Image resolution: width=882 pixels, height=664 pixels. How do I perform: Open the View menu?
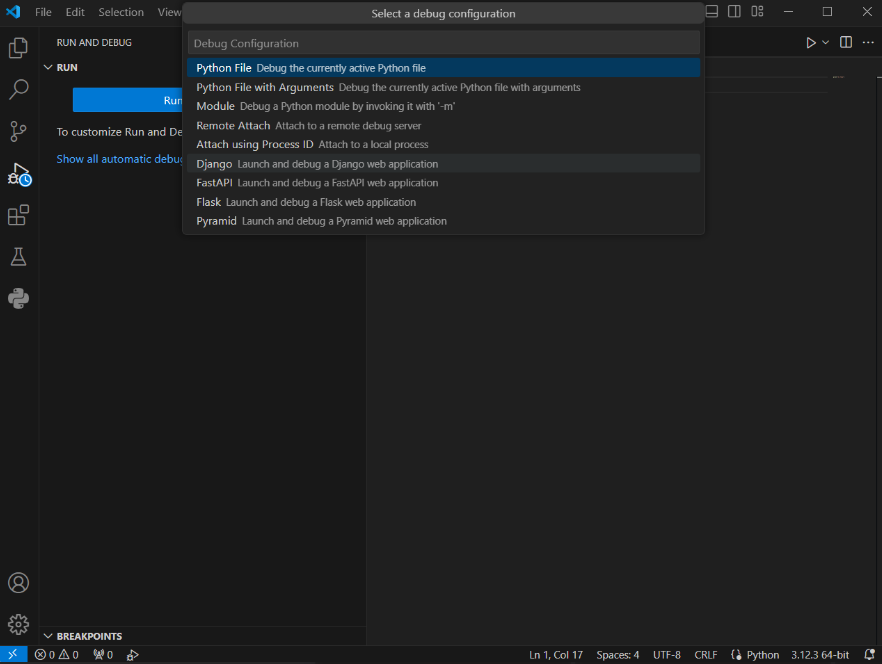pyautogui.click(x=168, y=12)
